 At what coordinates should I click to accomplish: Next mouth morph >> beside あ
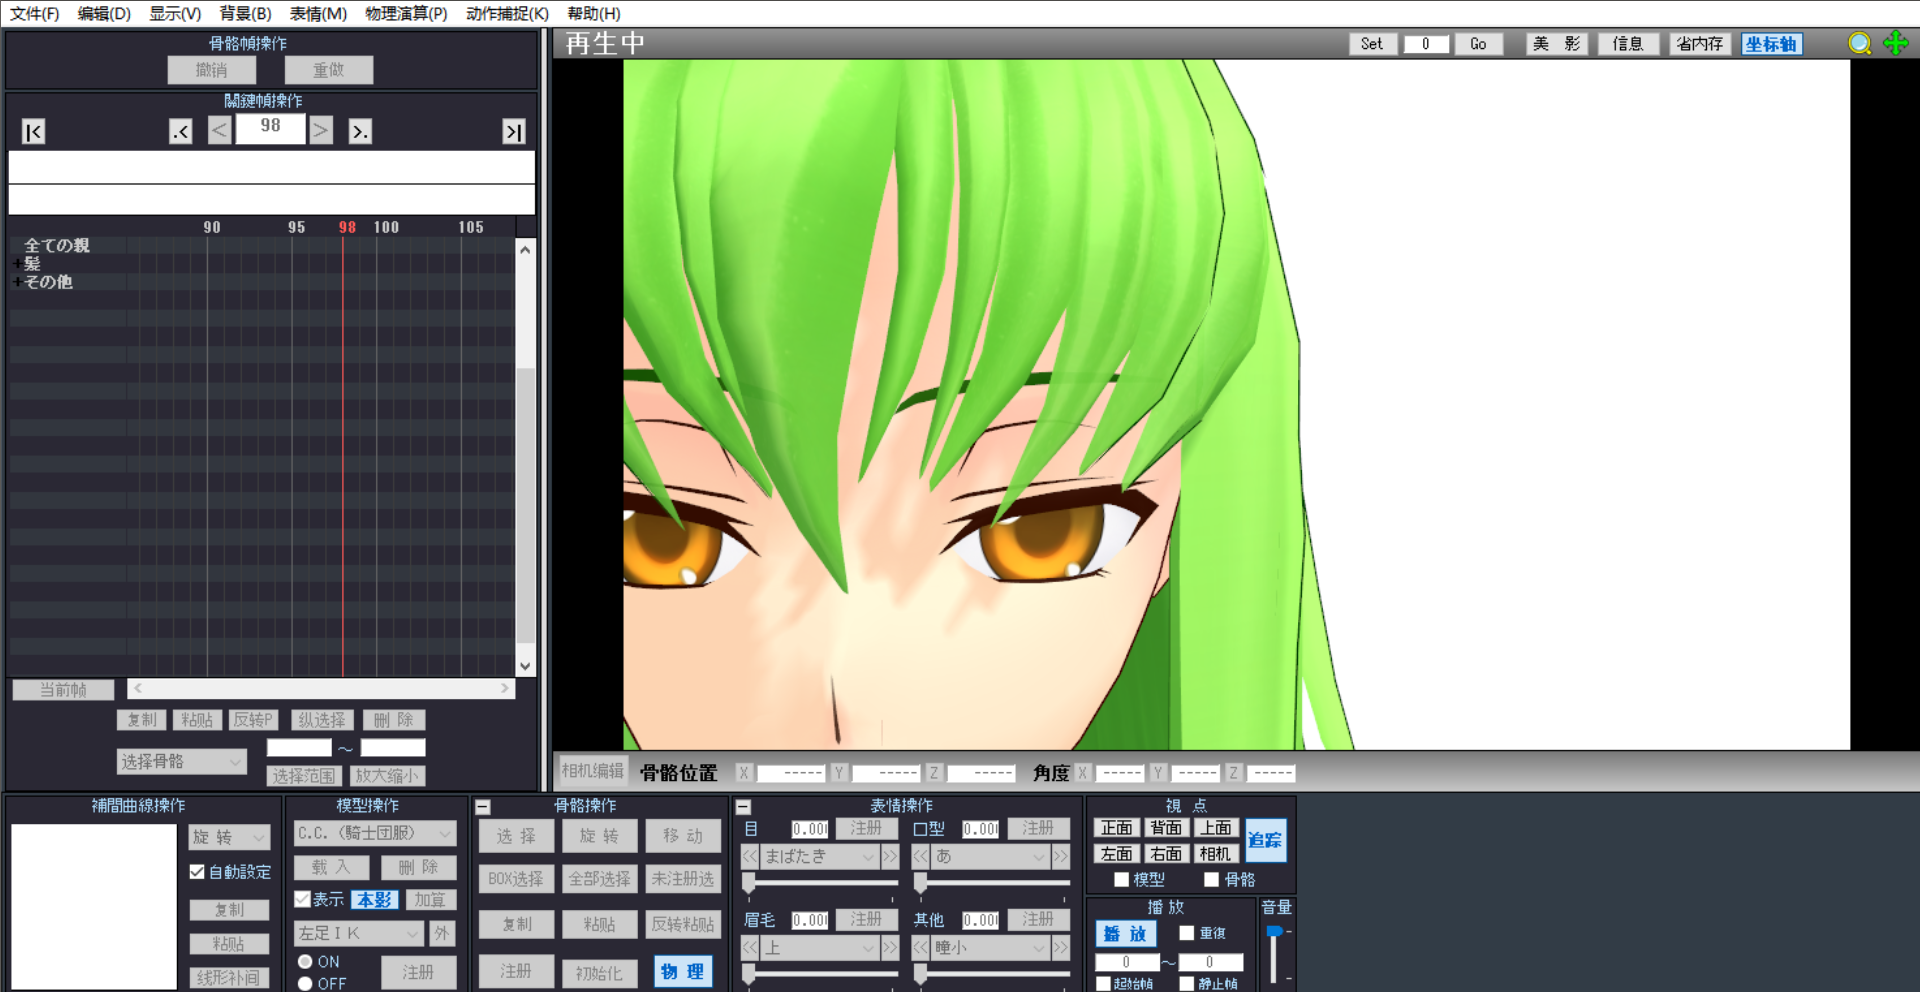[x=1060, y=856]
